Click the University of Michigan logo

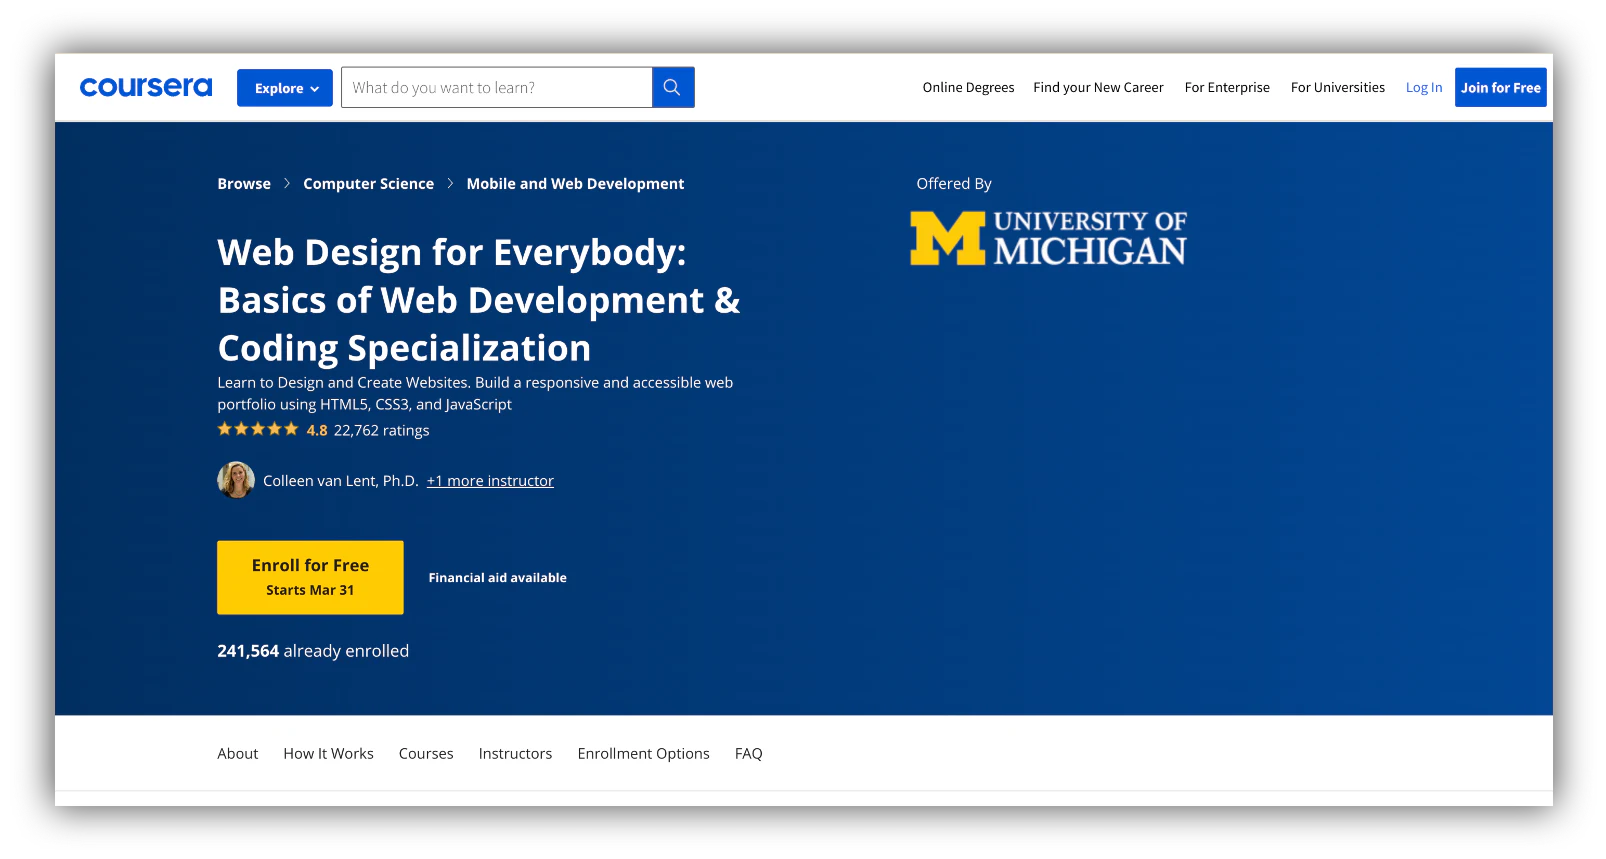(x=1048, y=238)
